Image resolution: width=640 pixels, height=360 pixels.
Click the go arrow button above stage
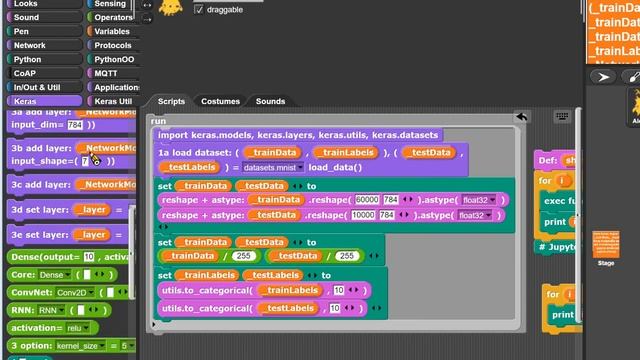tap(603, 77)
